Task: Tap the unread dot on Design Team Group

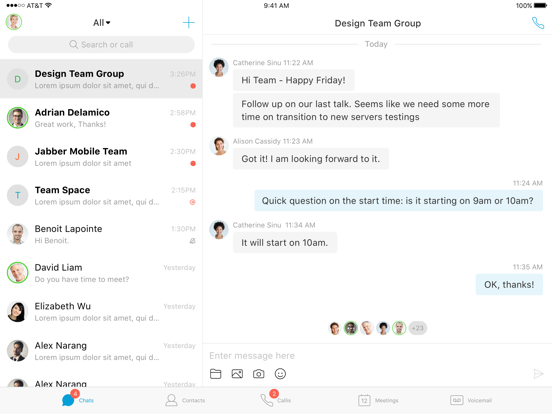Action: coord(193,86)
